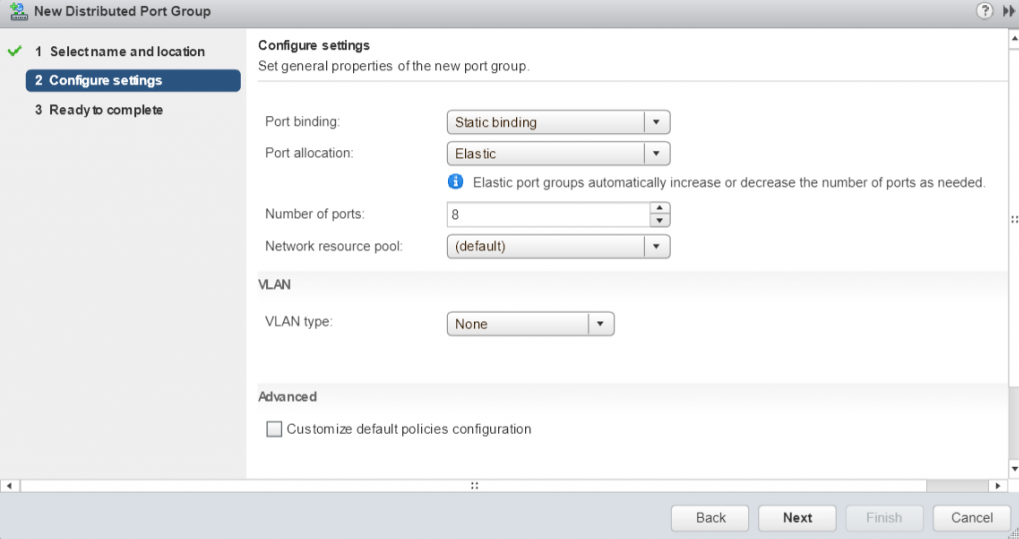Click the green checkmark beside step 1
This screenshot has height=539, width=1019.
click(x=14, y=51)
